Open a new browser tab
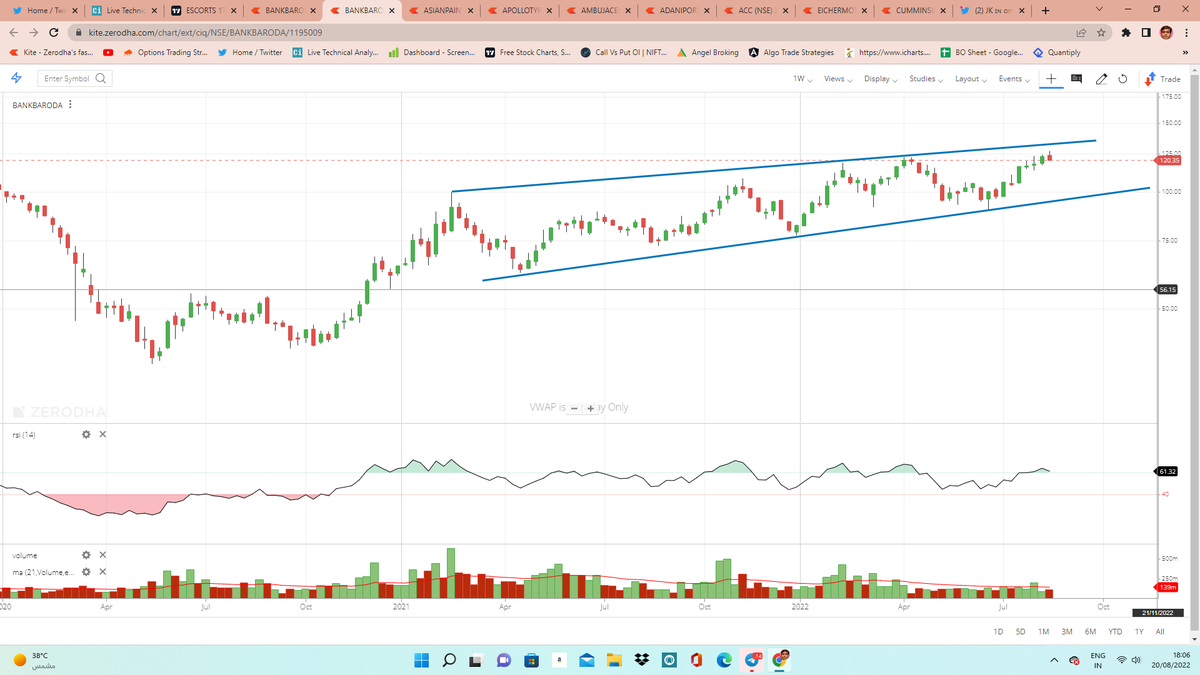This screenshot has width=1200, height=675. tap(1044, 11)
